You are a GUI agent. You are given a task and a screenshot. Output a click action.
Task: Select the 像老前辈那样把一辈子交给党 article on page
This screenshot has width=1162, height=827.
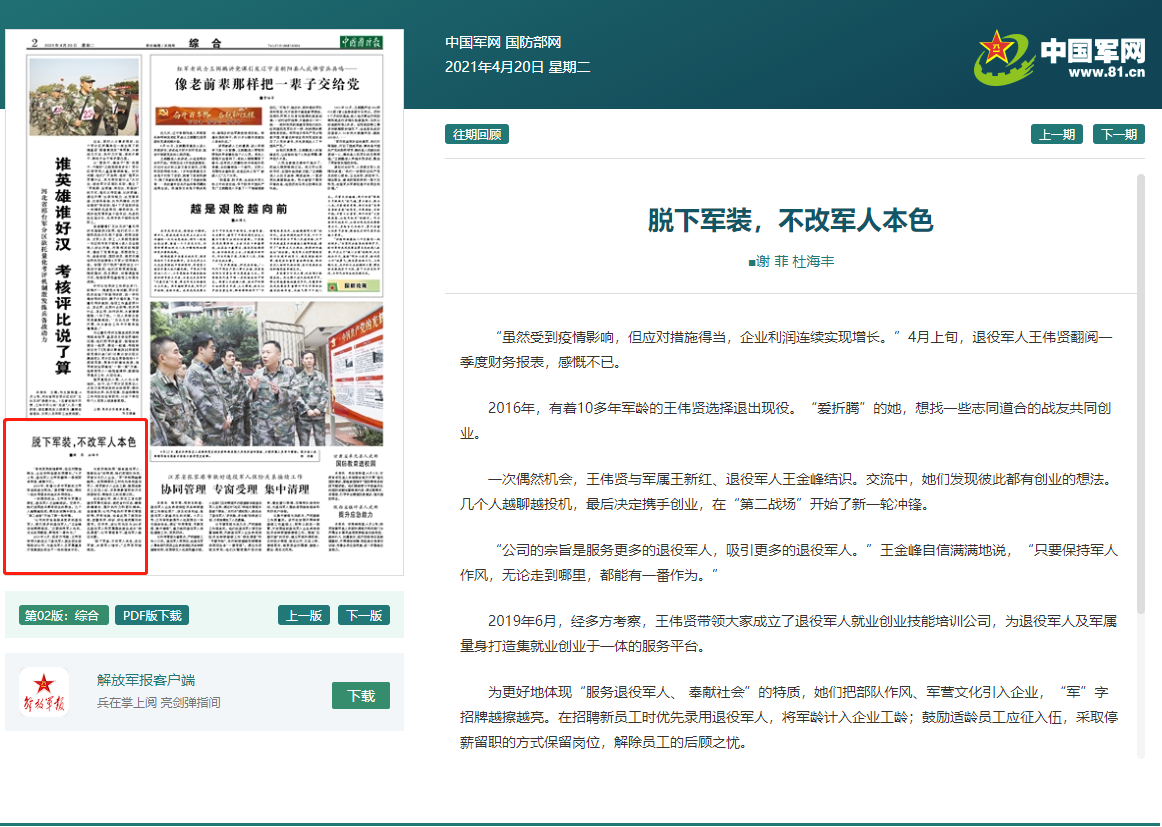click(x=267, y=84)
